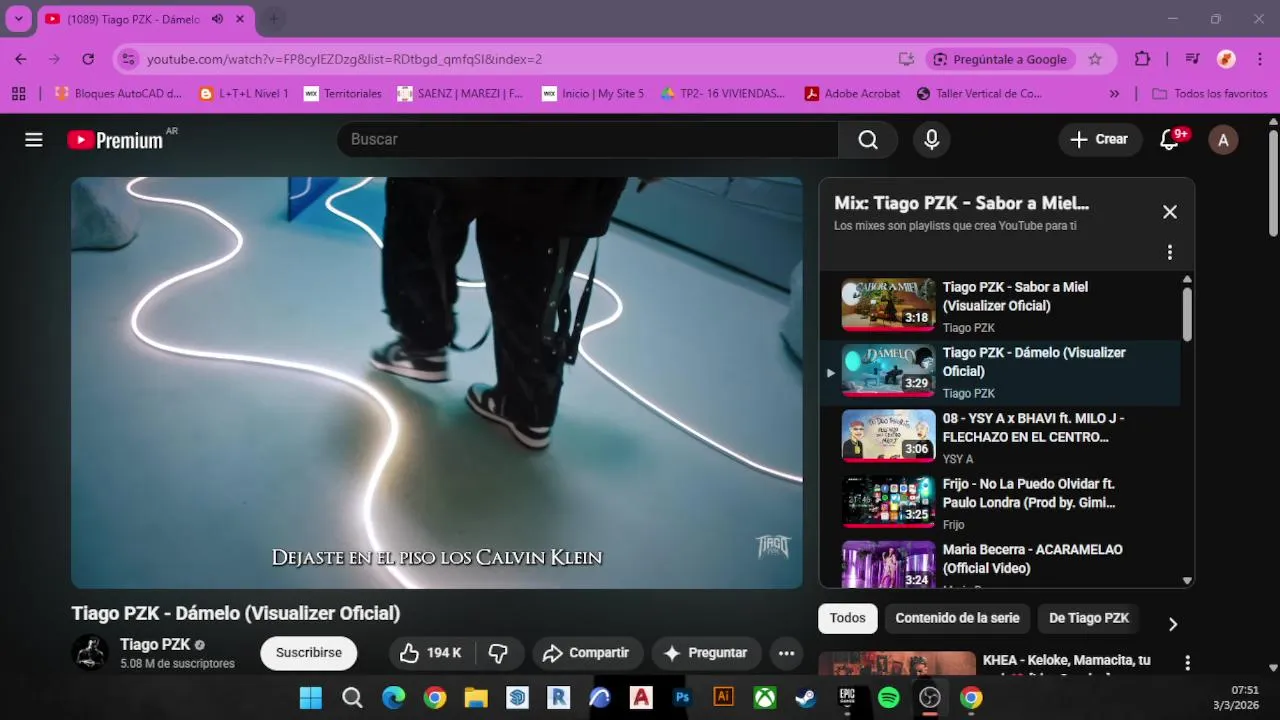
Task: Reload the current page
Action: click(88, 59)
